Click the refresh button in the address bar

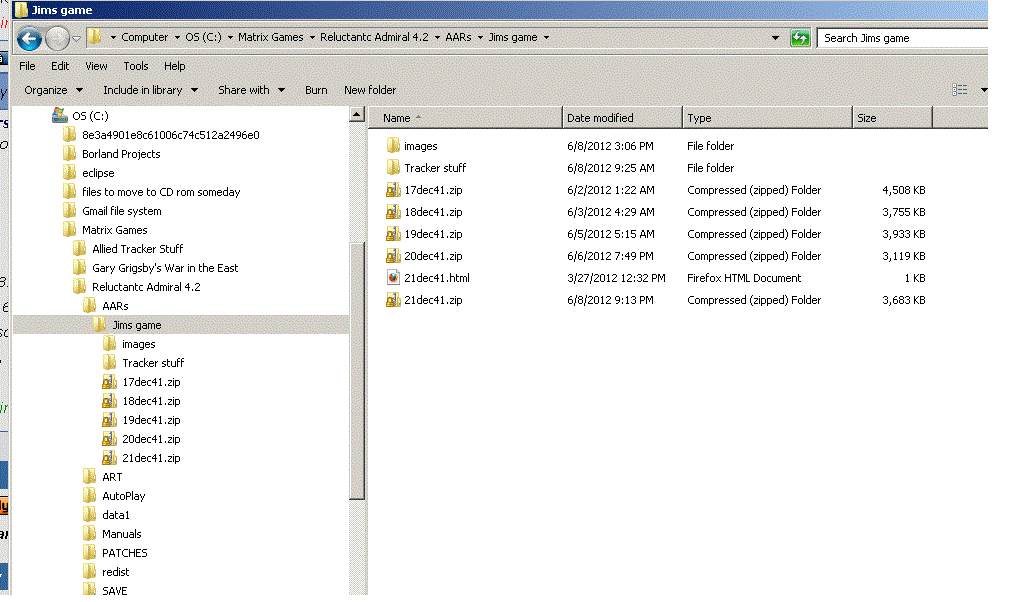coord(800,38)
